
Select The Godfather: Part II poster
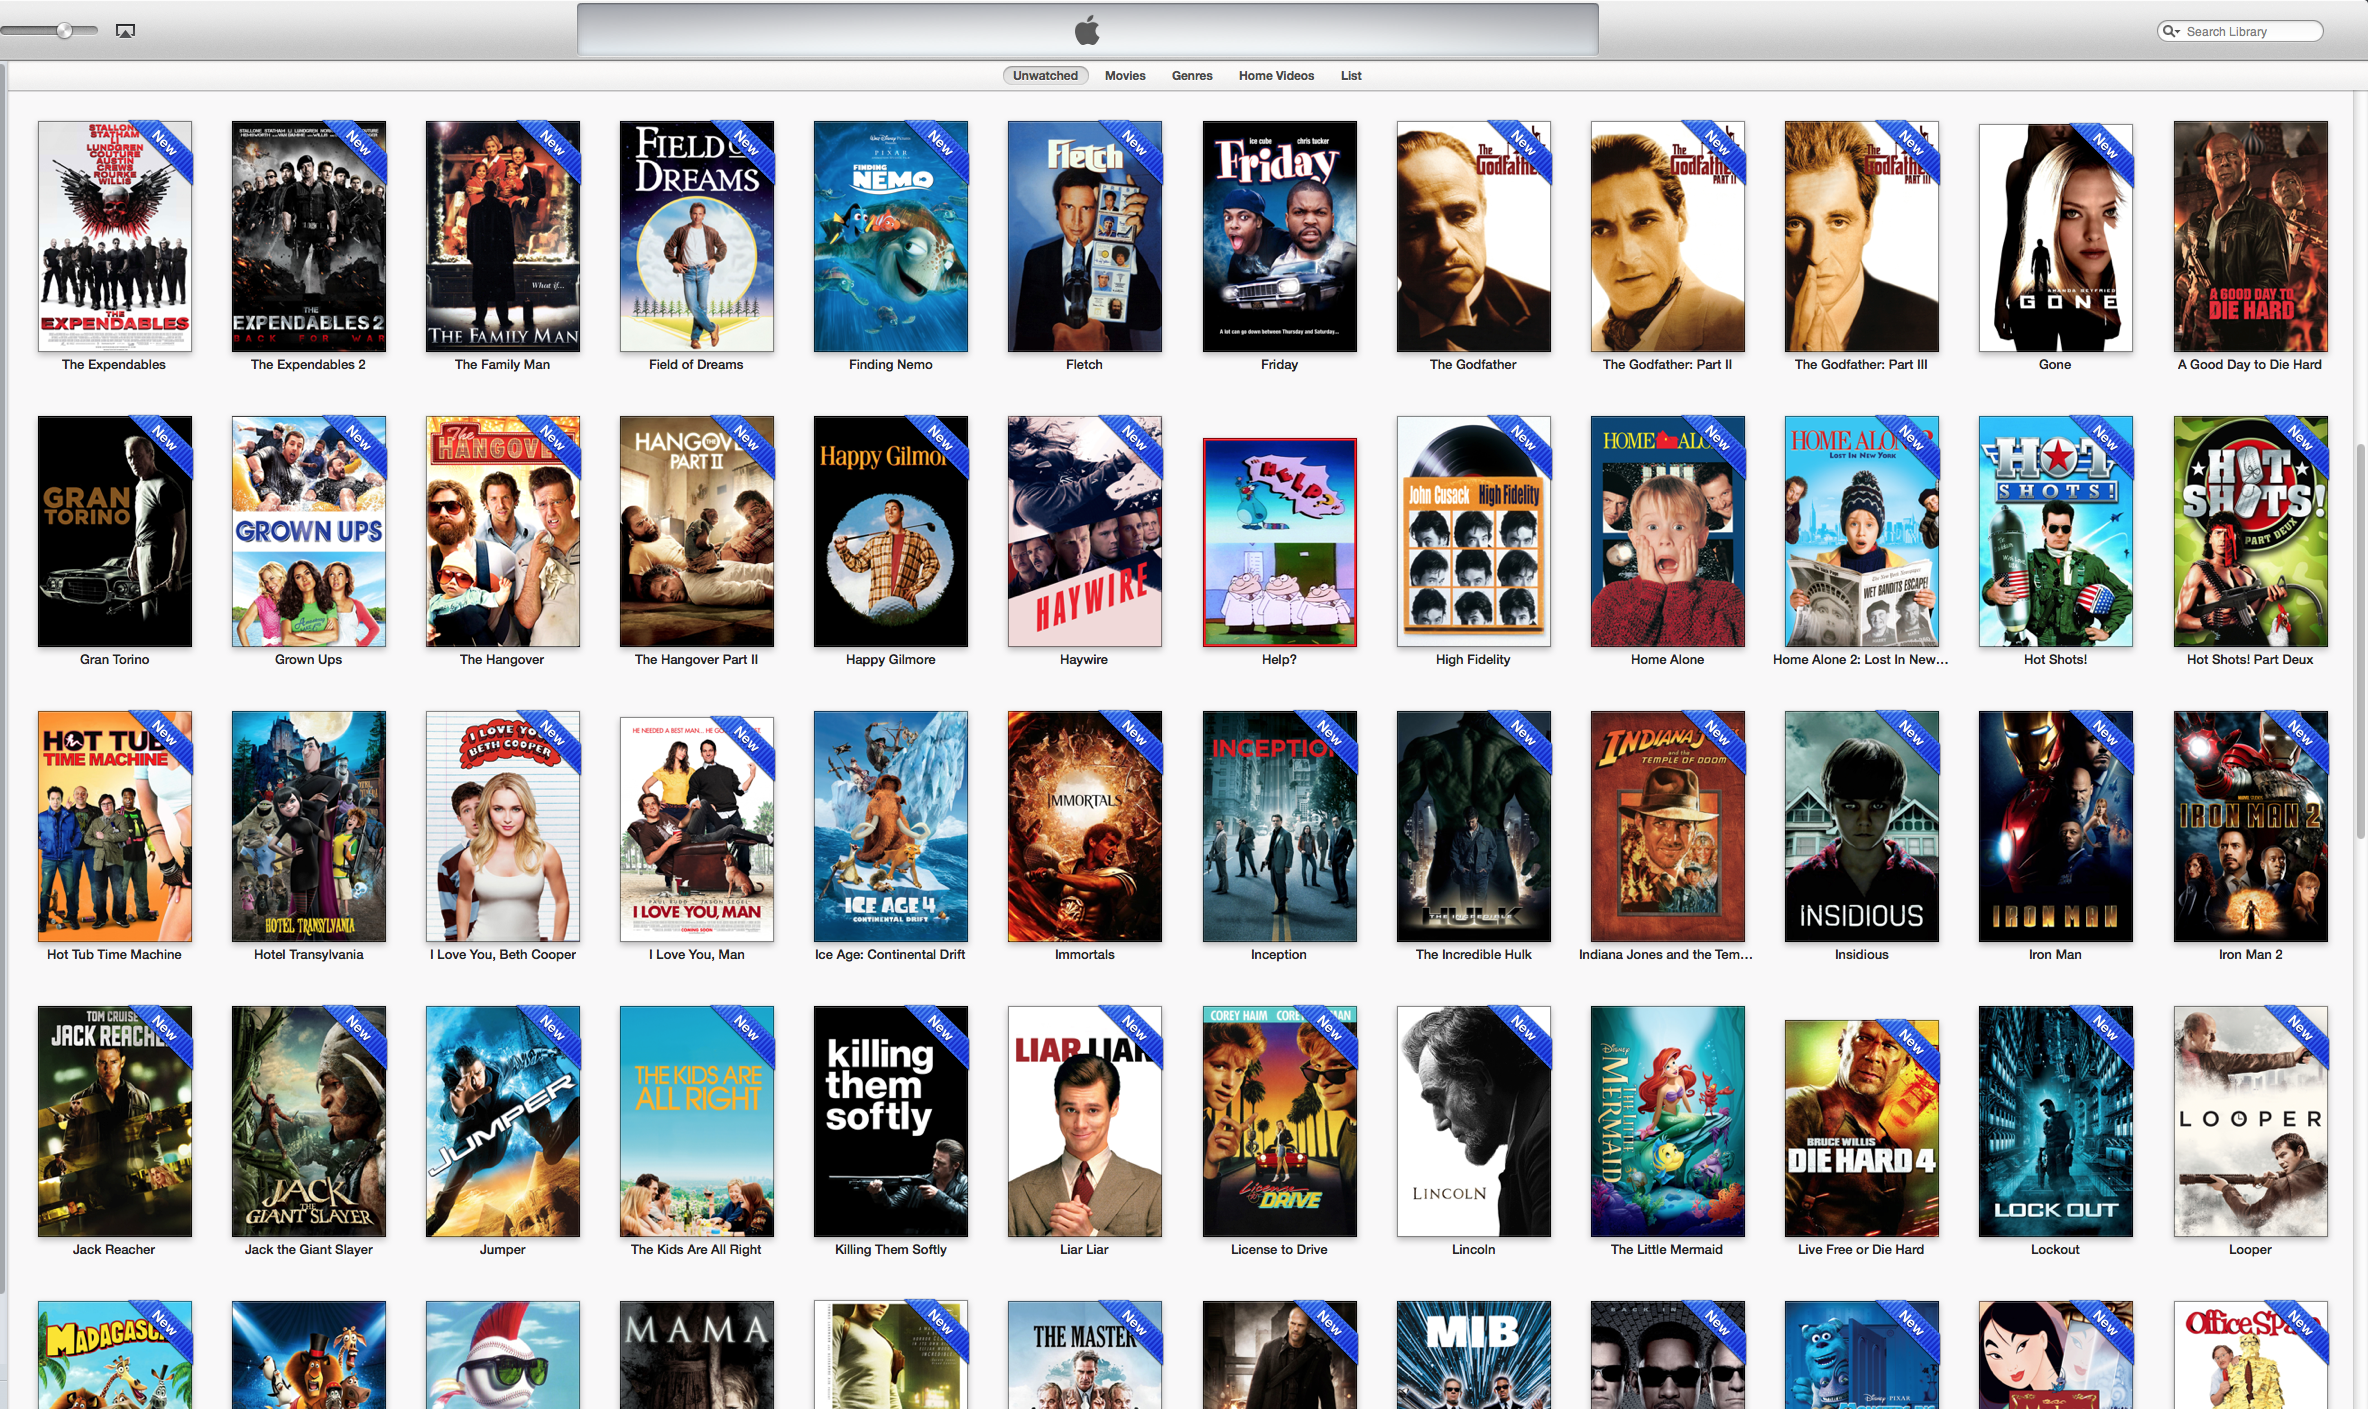[x=1668, y=236]
